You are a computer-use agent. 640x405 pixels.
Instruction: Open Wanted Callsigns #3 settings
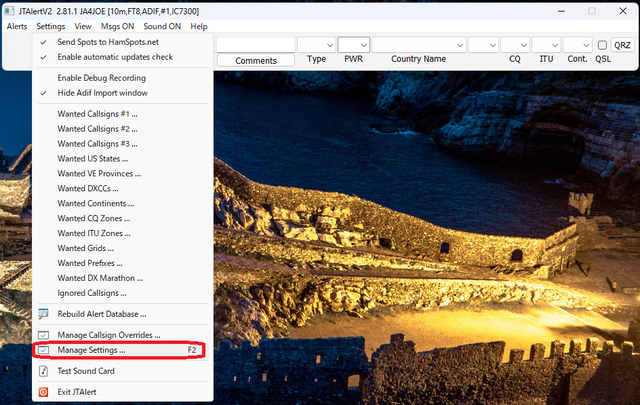click(x=122, y=144)
